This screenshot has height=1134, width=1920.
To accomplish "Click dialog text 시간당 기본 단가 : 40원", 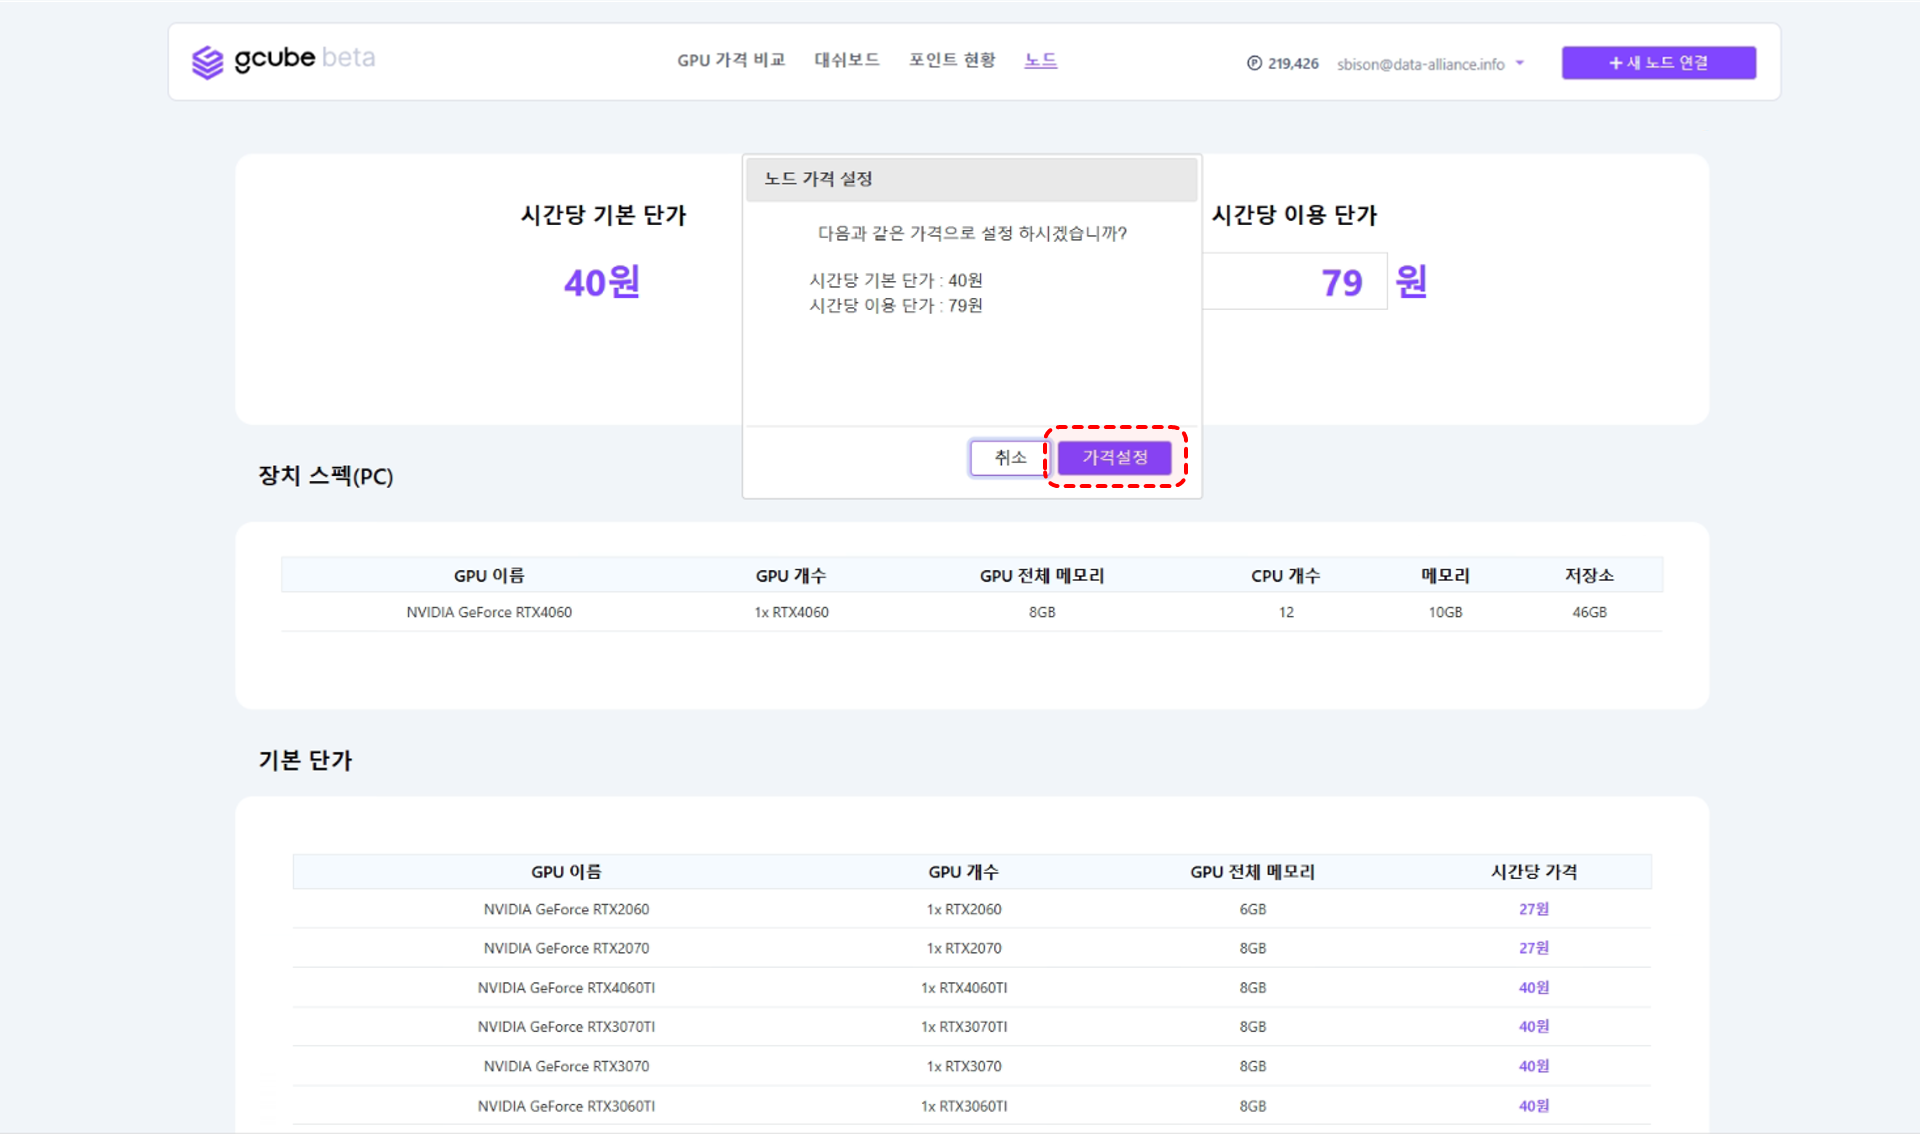I will [x=895, y=280].
